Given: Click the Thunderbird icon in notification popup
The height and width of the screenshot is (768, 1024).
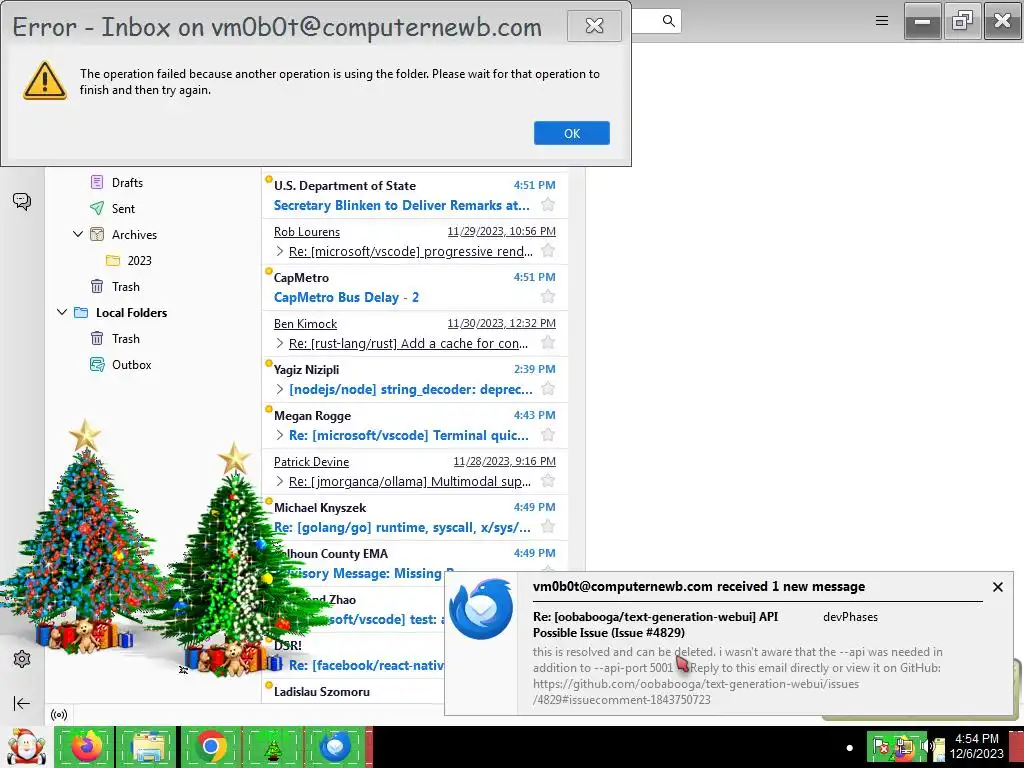Looking at the screenshot, I should (481, 609).
